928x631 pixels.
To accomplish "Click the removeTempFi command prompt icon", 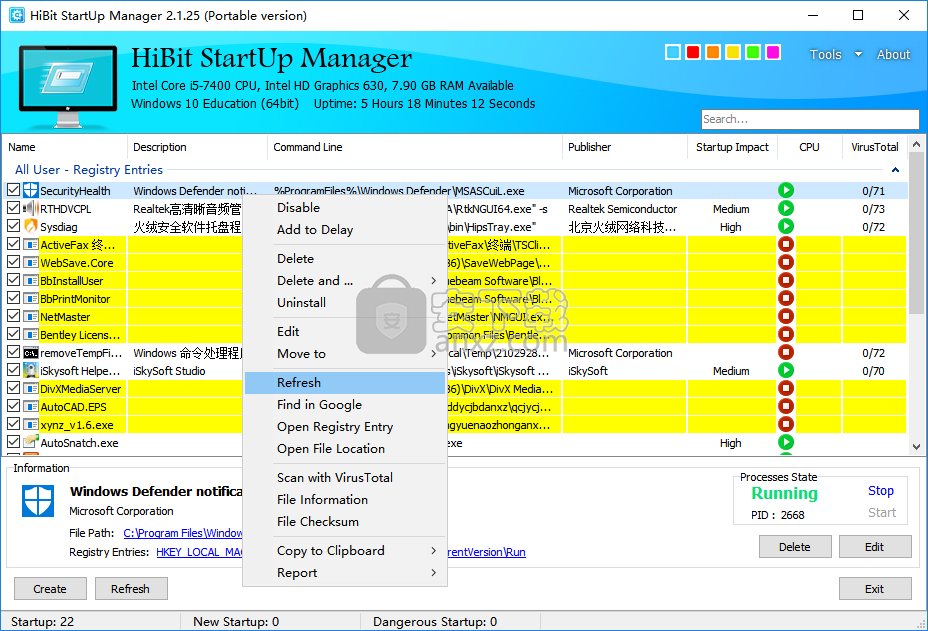I will pyautogui.click(x=30, y=353).
